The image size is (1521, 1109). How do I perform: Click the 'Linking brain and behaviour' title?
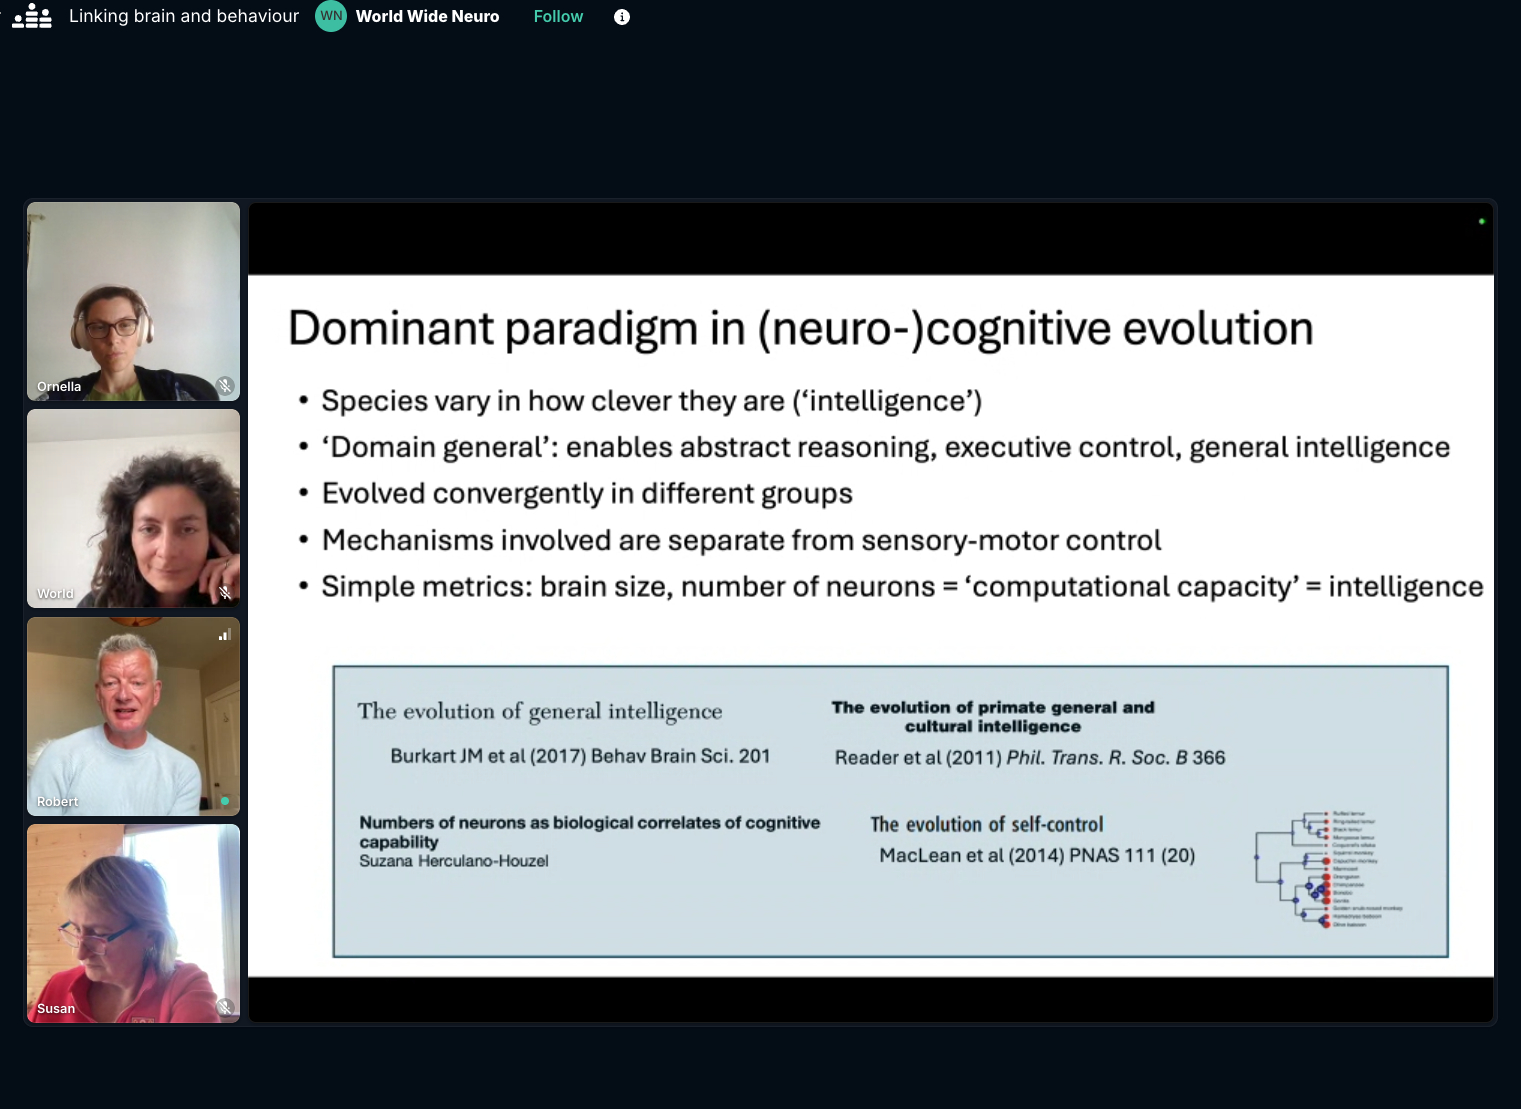[x=184, y=16]
